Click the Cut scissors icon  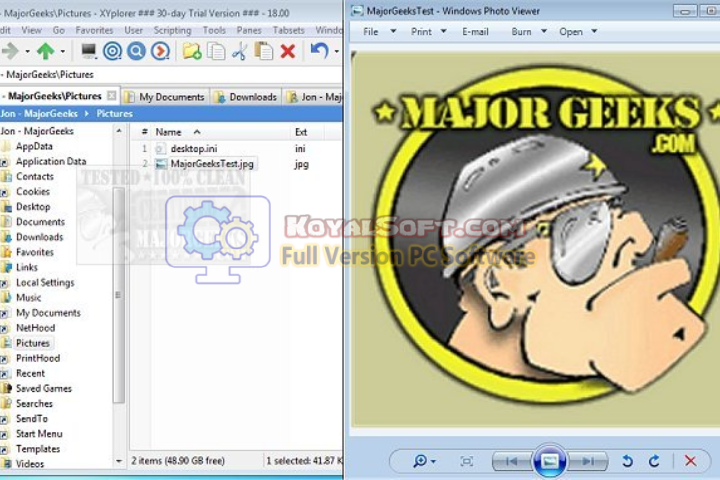239,51
